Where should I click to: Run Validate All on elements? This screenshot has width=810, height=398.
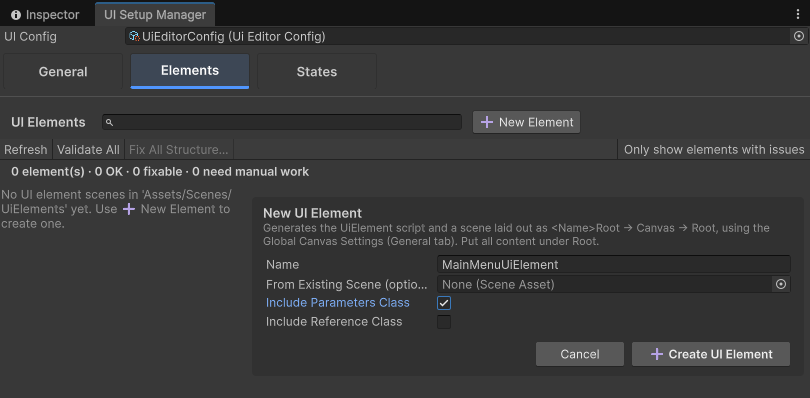tap(88, 149)
